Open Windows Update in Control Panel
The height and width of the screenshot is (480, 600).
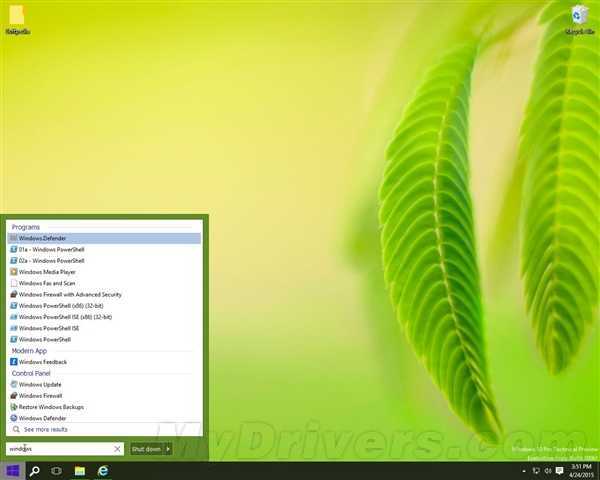pos(104,384)
